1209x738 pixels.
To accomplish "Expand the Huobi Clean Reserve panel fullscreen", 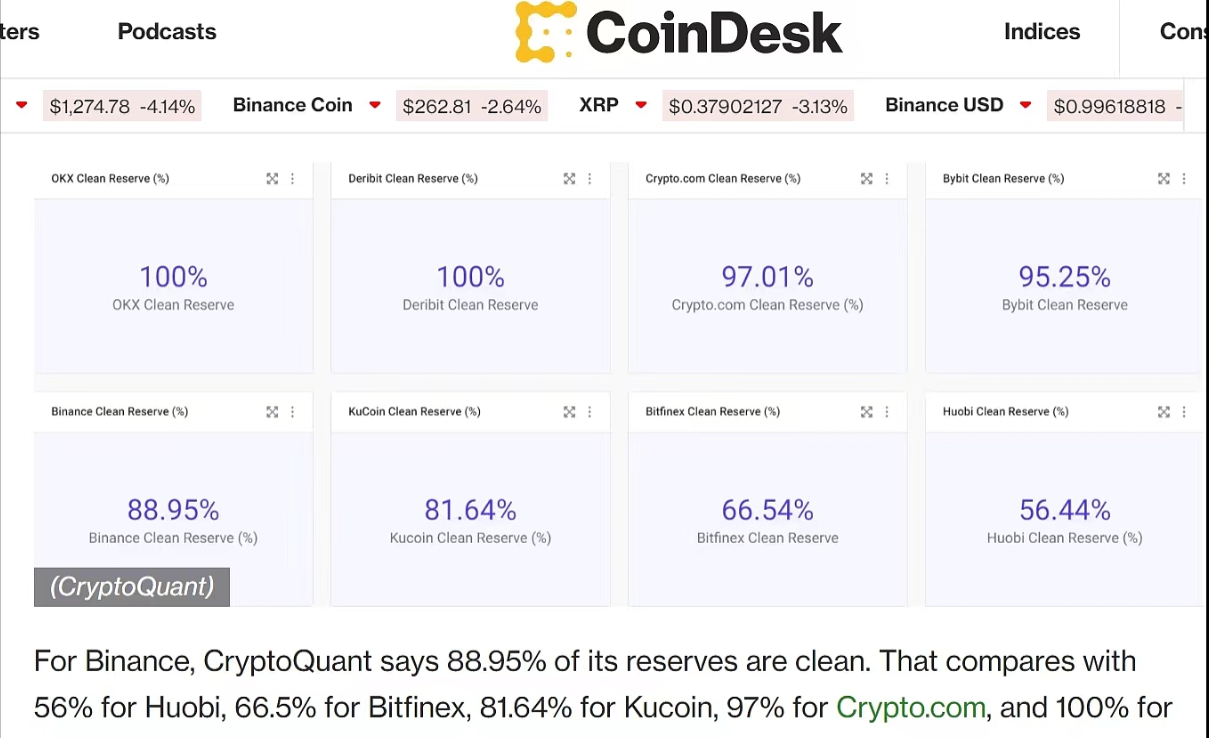I will tap(1164, 412).
